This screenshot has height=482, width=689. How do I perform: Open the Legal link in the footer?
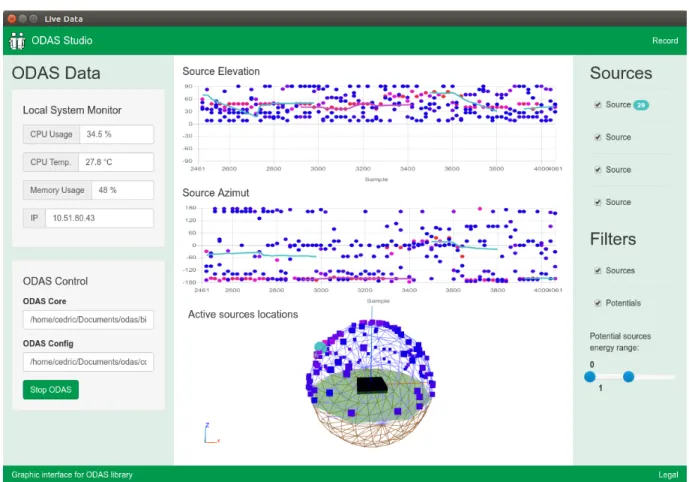coord(668,475)
